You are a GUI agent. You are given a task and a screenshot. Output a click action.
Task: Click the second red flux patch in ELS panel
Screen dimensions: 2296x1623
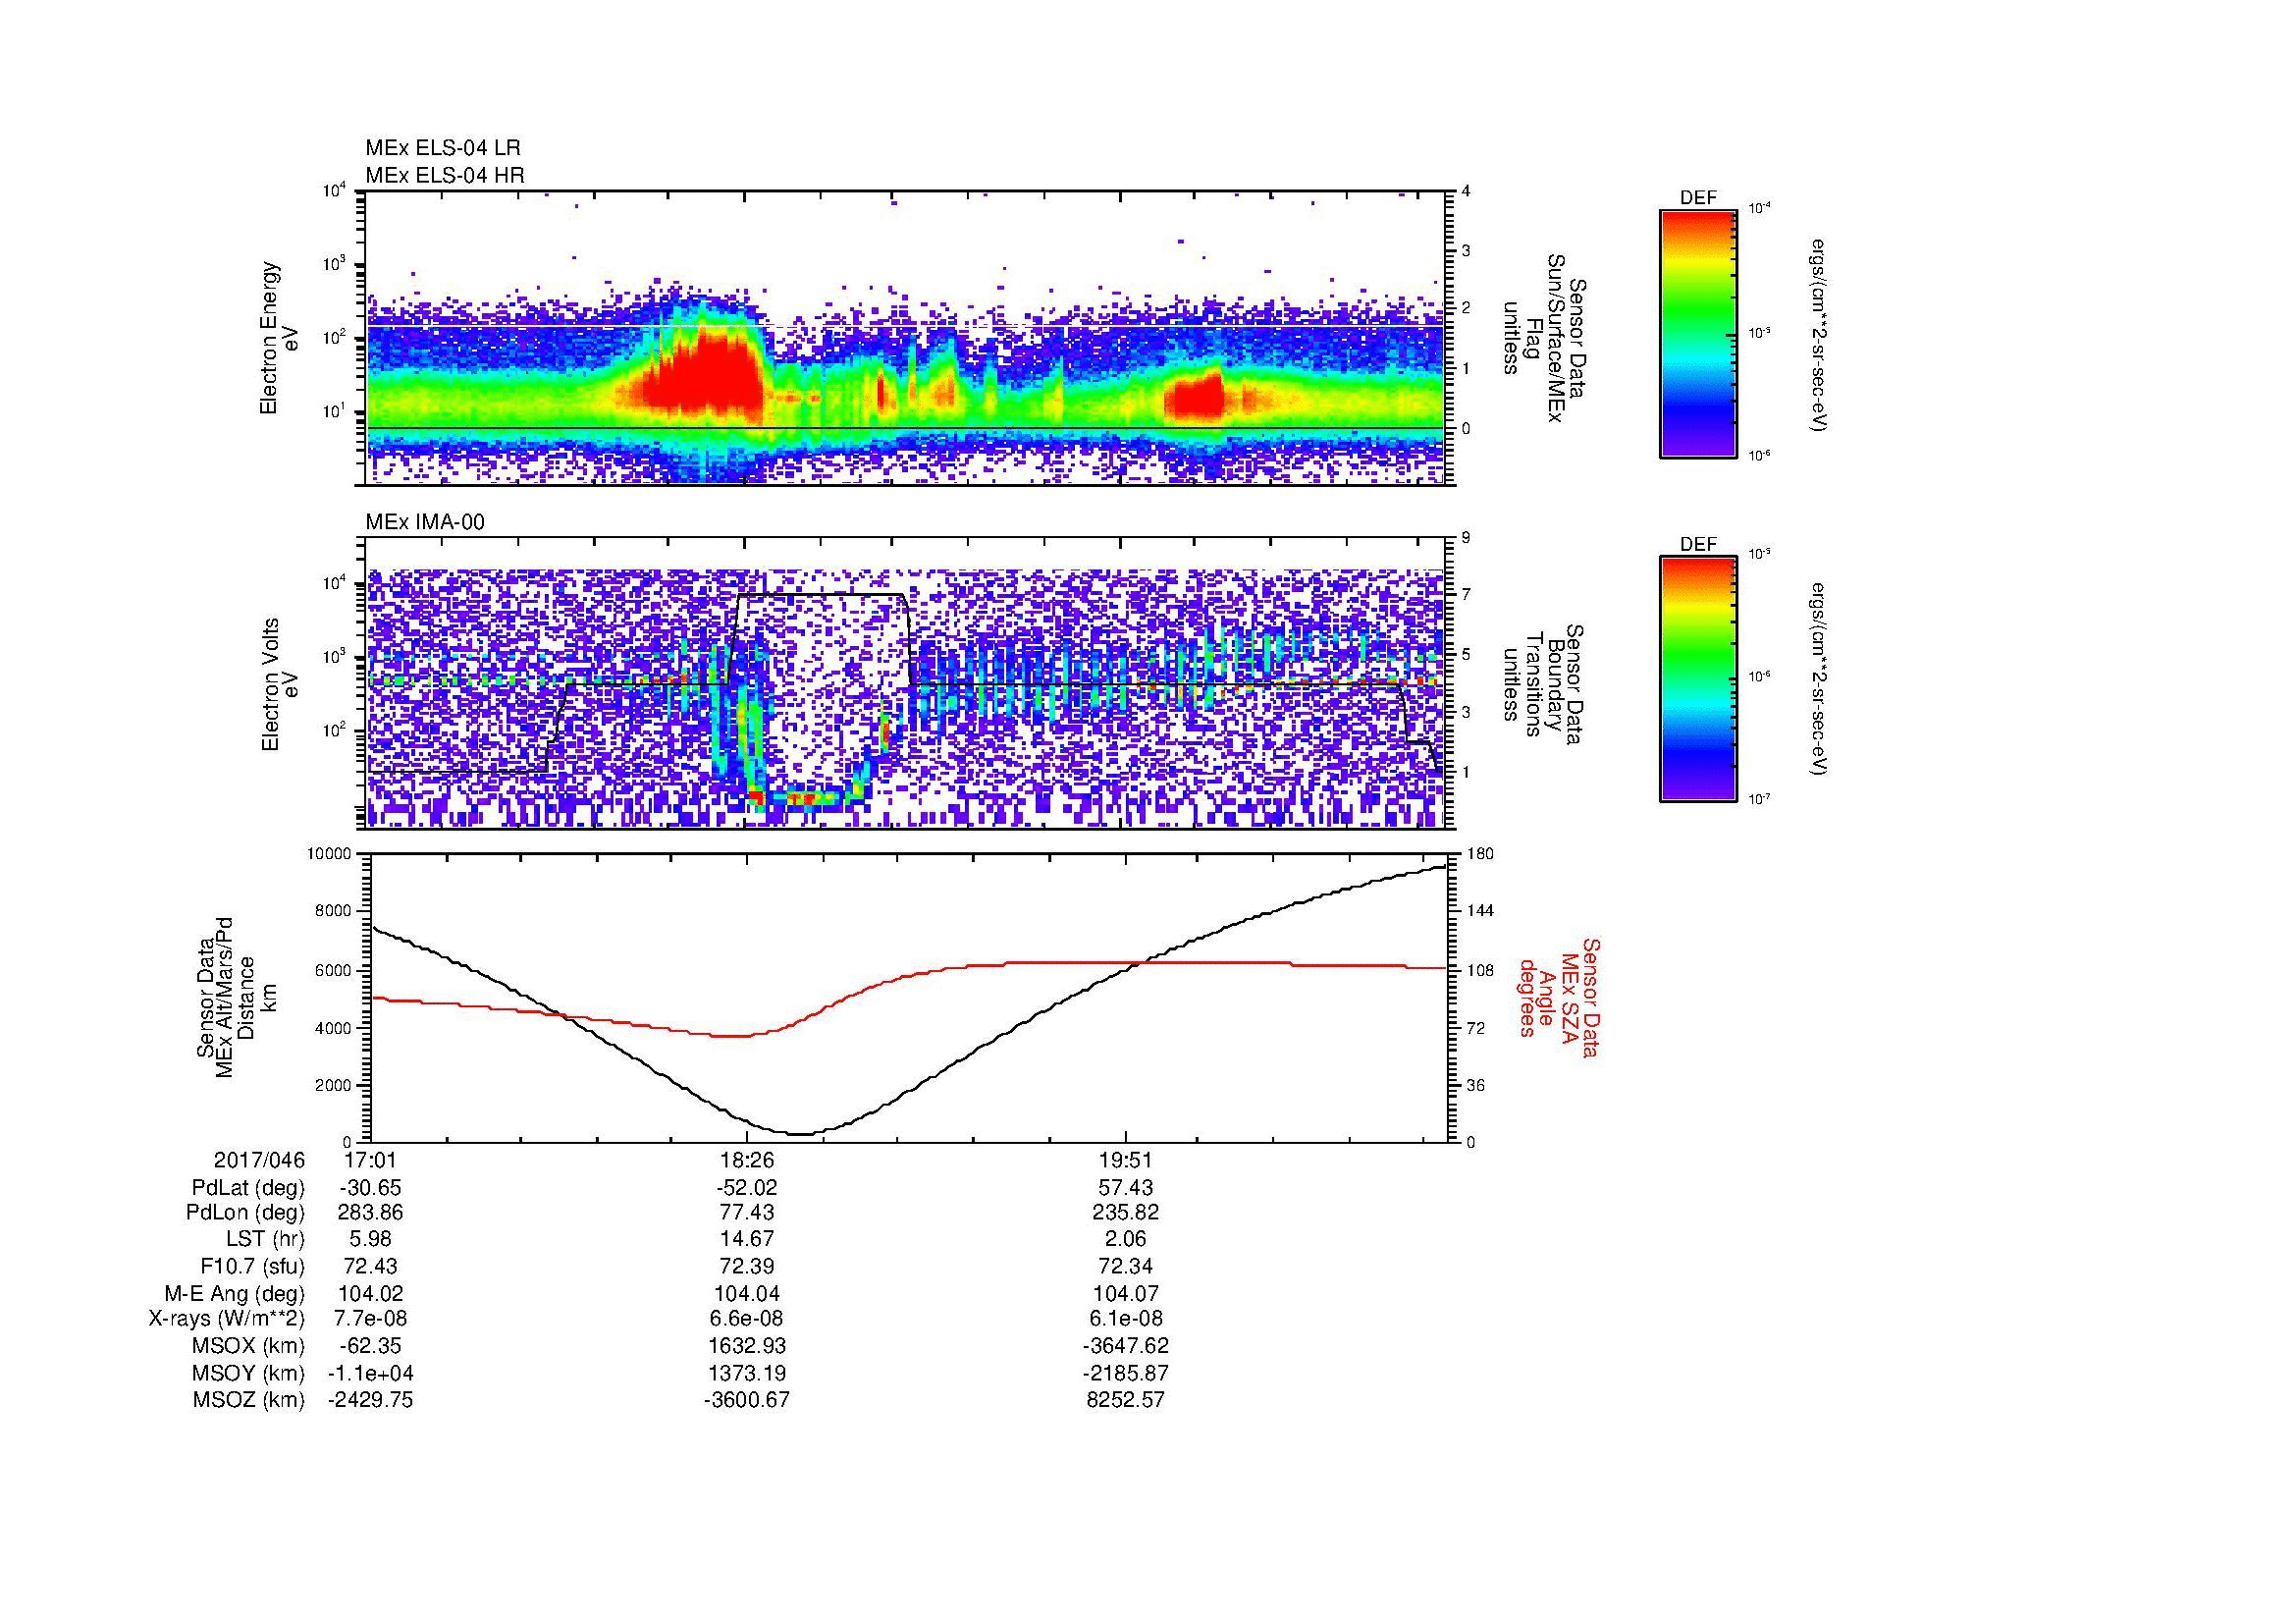click(1195, 396)
